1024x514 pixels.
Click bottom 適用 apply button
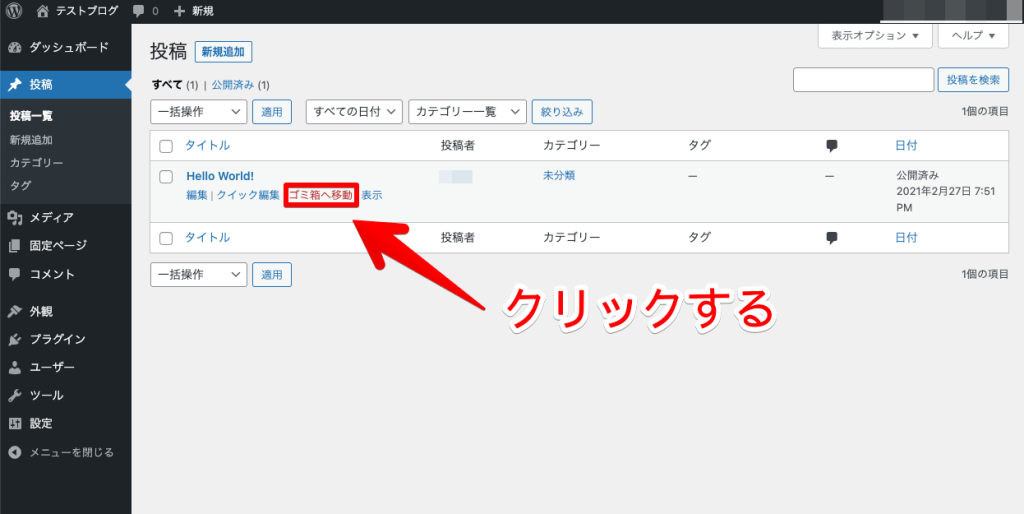point(272,274)
